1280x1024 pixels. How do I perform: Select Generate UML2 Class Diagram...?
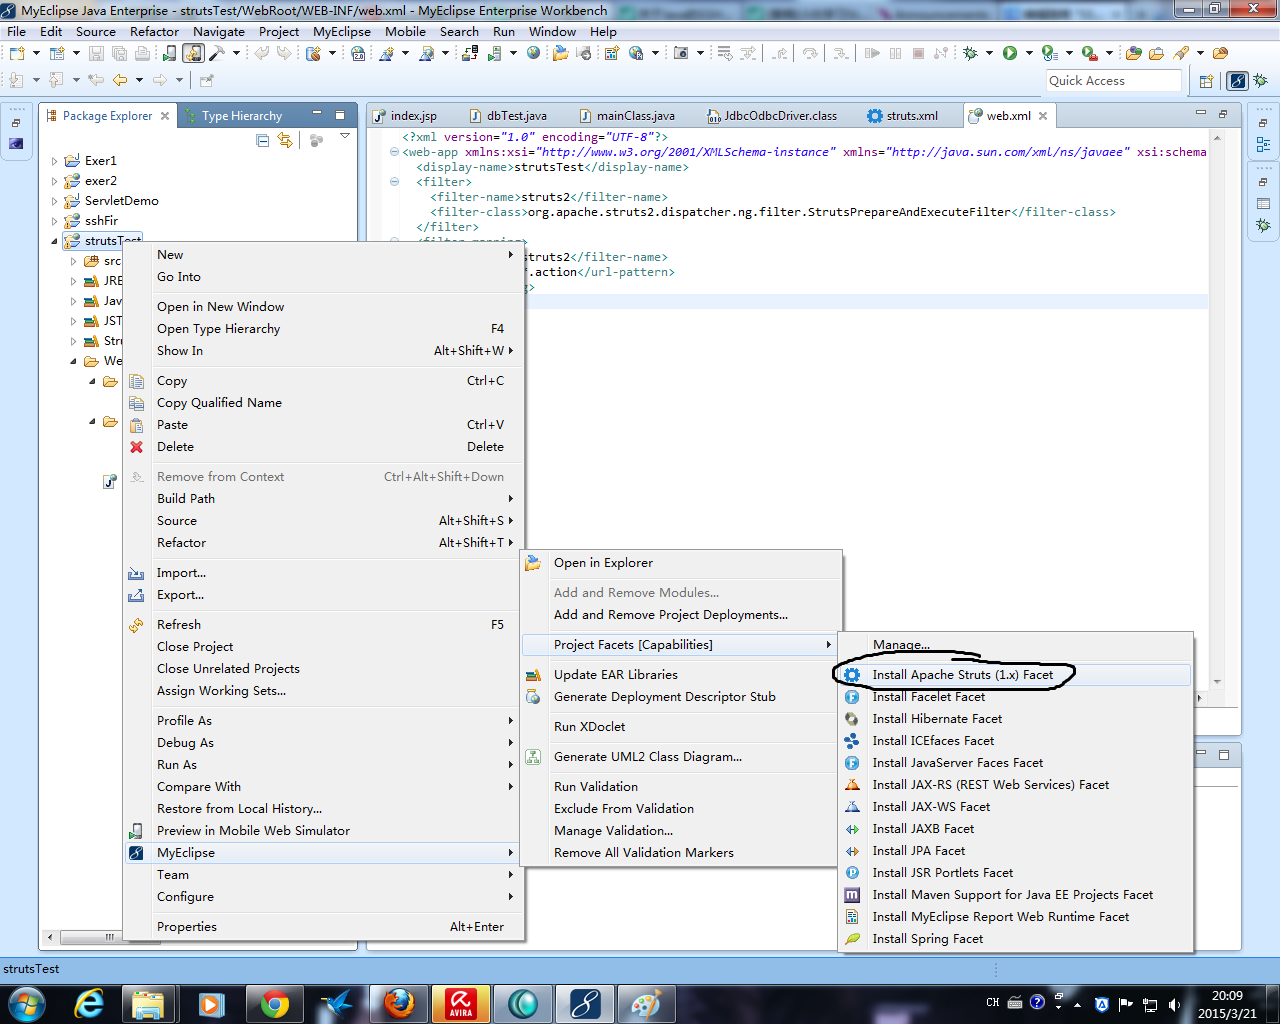coord(681,757)
